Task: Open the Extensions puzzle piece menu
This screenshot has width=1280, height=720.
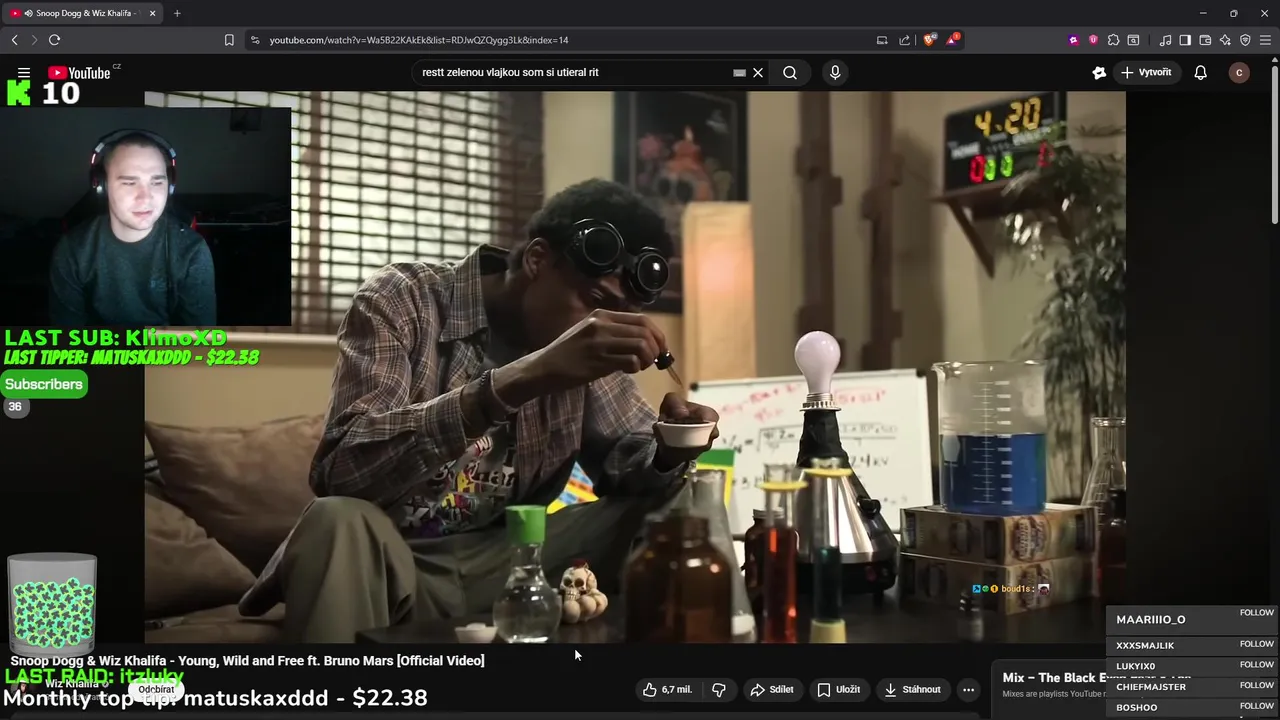Action: (x=1113, y=40)
